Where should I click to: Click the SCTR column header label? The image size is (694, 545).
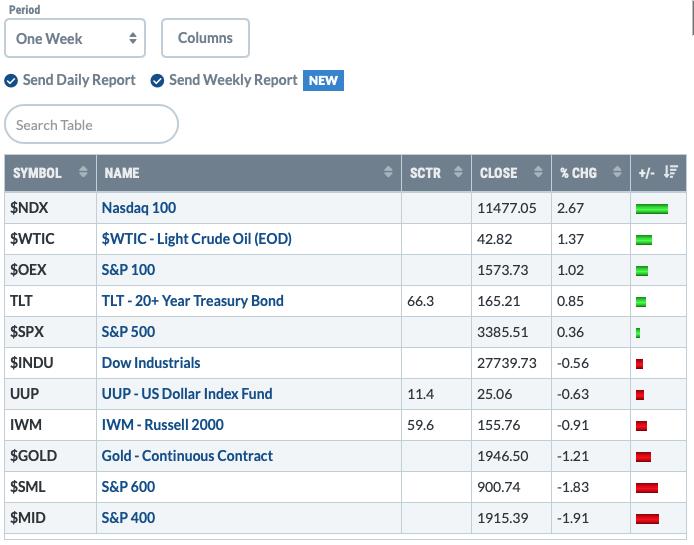pos(425,173)
